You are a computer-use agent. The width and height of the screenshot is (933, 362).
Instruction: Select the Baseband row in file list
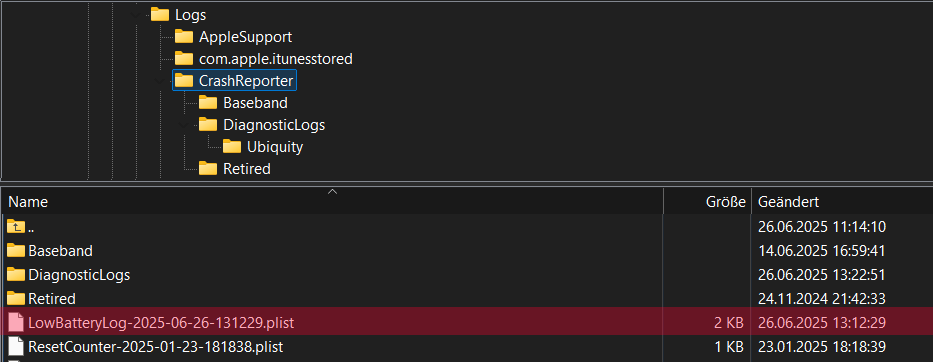point(466,251)
